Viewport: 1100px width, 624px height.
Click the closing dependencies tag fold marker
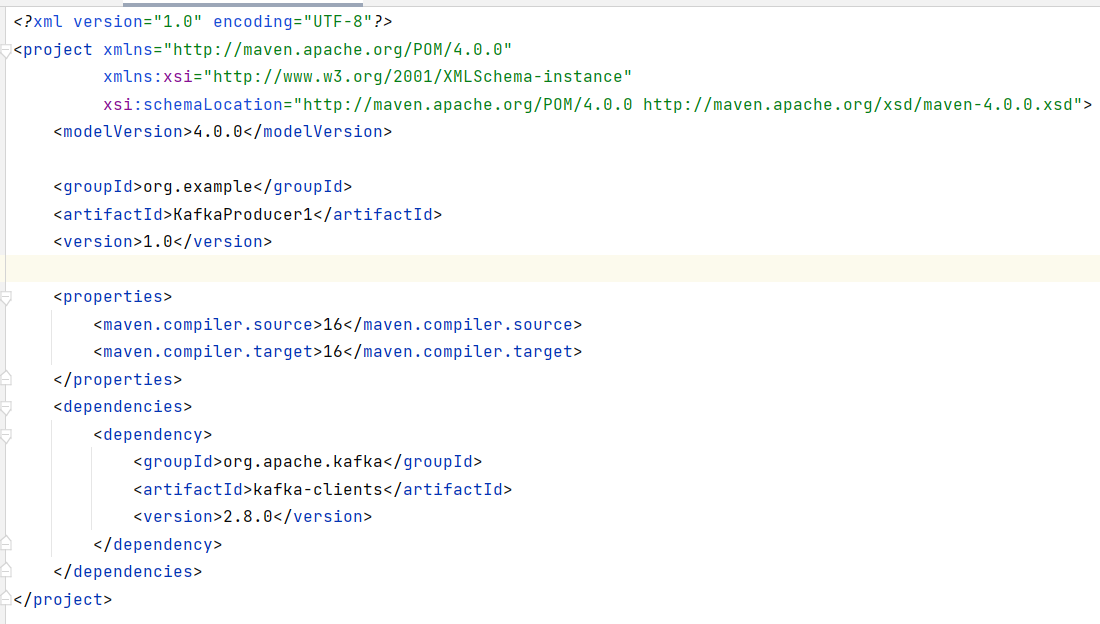coord(5,571)
